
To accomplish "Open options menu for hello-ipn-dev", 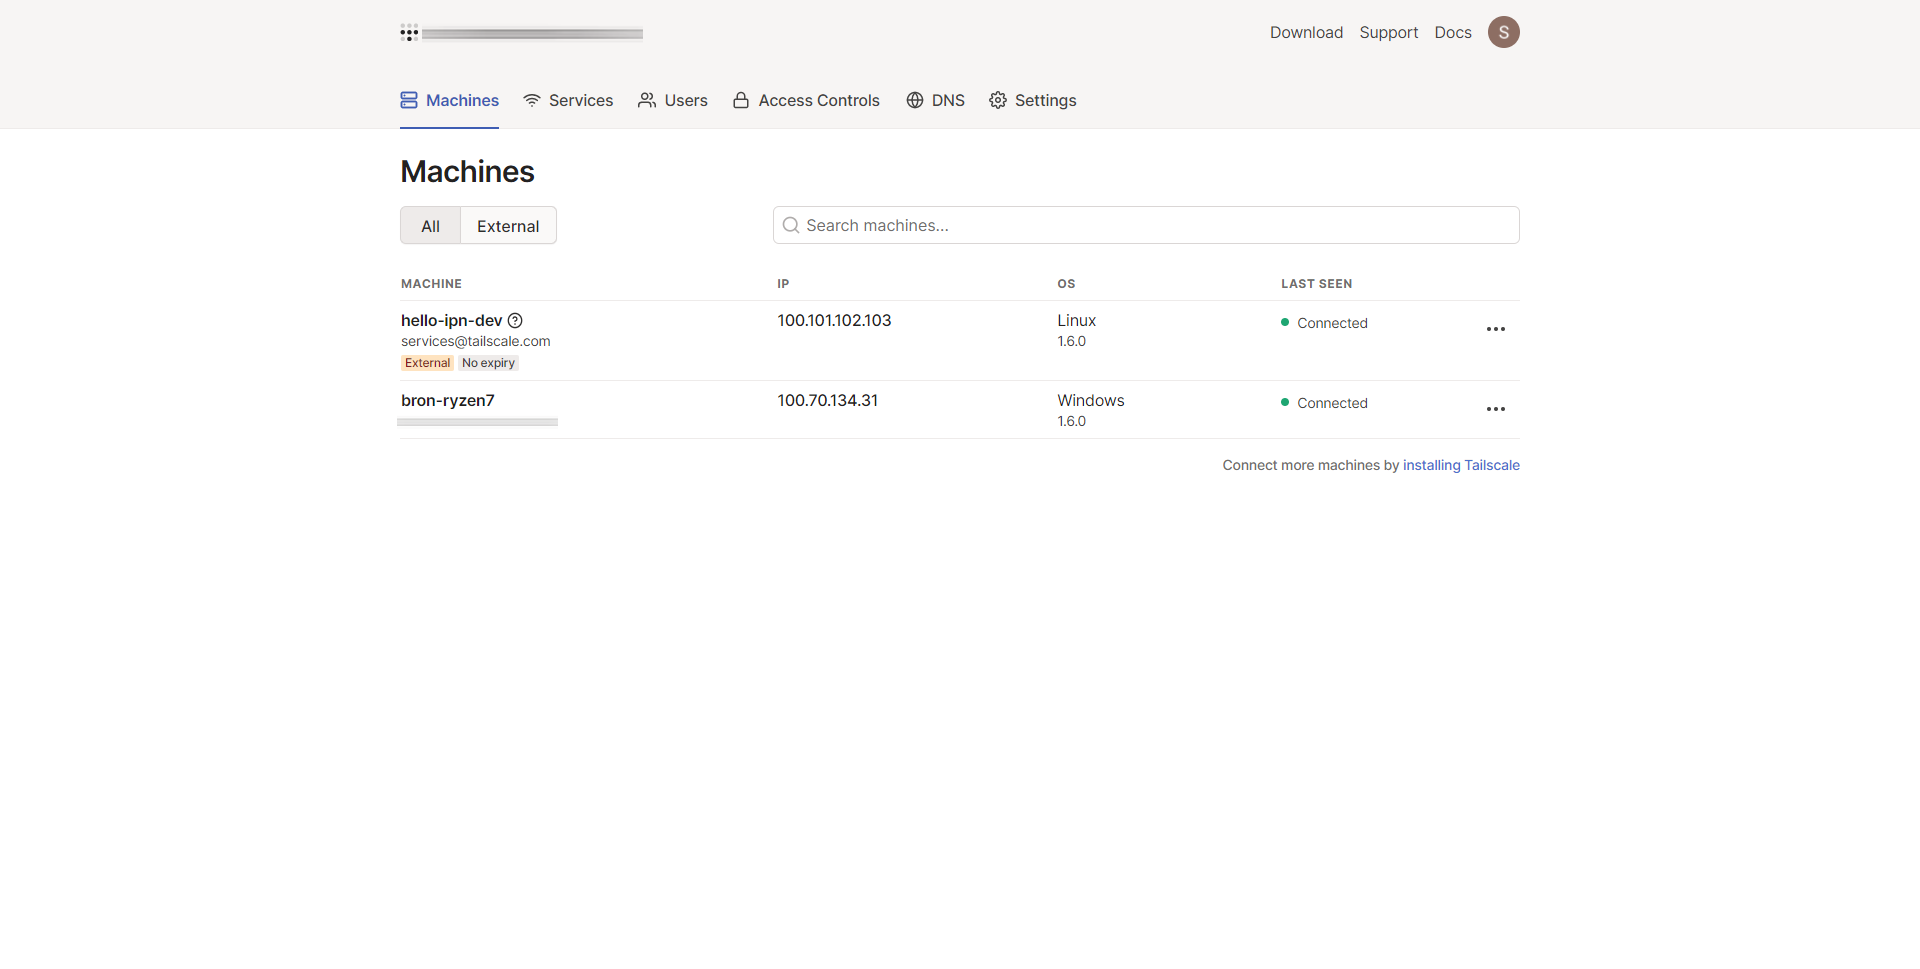I will (x=1495, y=329).
